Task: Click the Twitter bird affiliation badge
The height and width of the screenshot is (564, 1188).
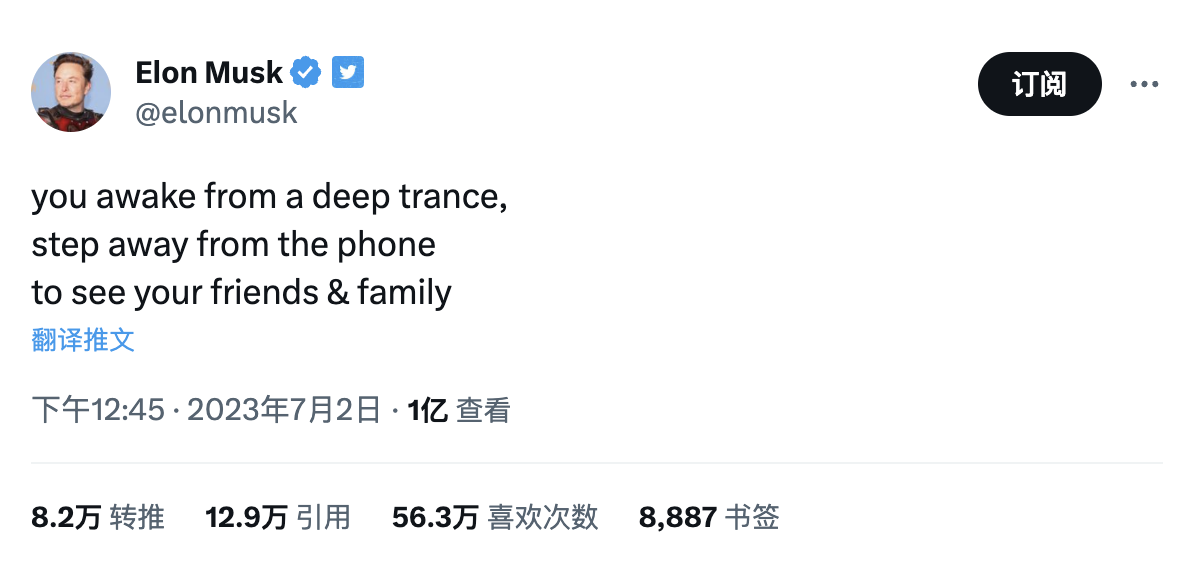Action: (347, 72)
